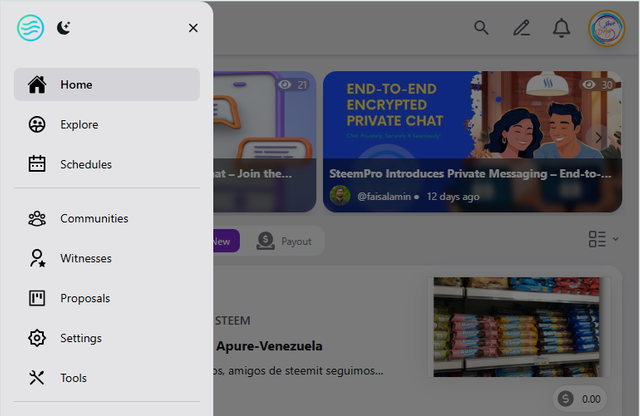This screenshot has width=640, height=416.
Task: Open the Home menu item
Action: pos(107,85)
